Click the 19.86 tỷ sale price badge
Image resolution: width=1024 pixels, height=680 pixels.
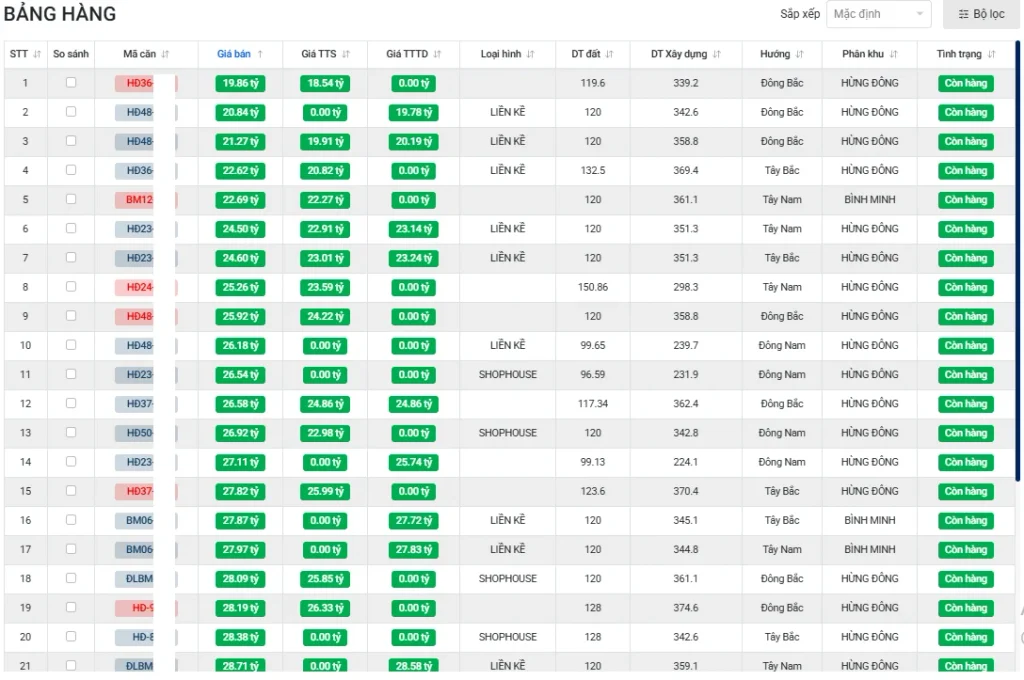coord(240,84)
